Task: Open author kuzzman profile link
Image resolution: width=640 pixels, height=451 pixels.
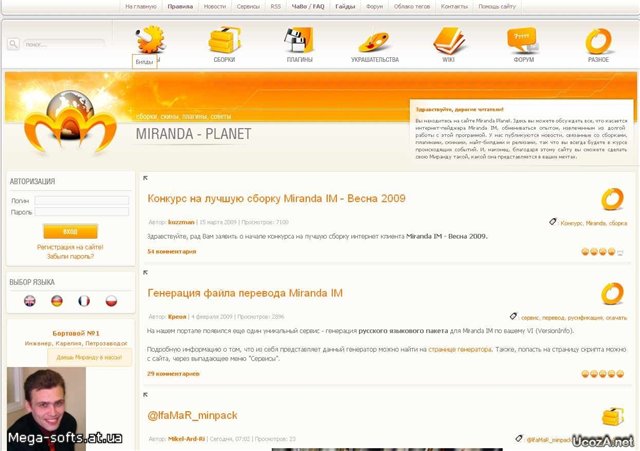Action: [x=181, y=222]
